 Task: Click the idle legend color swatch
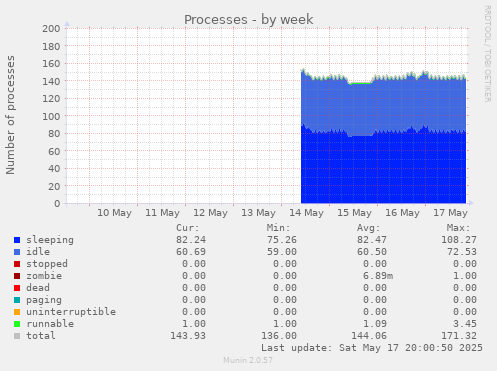(x=17, y=252)
